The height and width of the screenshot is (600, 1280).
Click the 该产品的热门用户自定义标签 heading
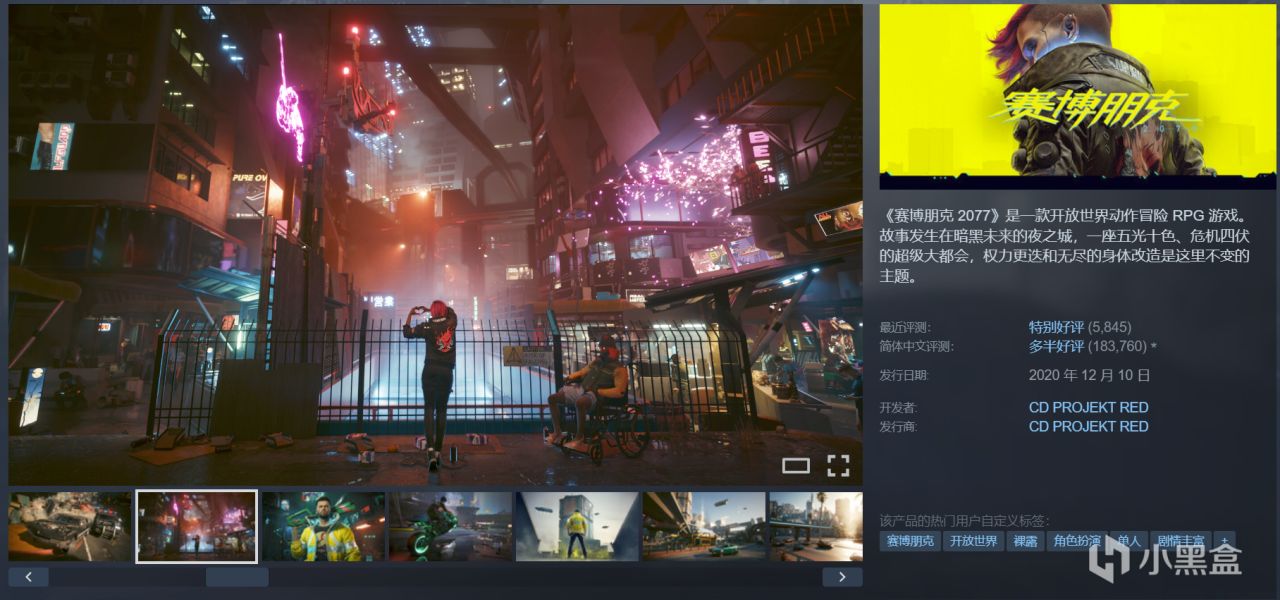[964, 520]
